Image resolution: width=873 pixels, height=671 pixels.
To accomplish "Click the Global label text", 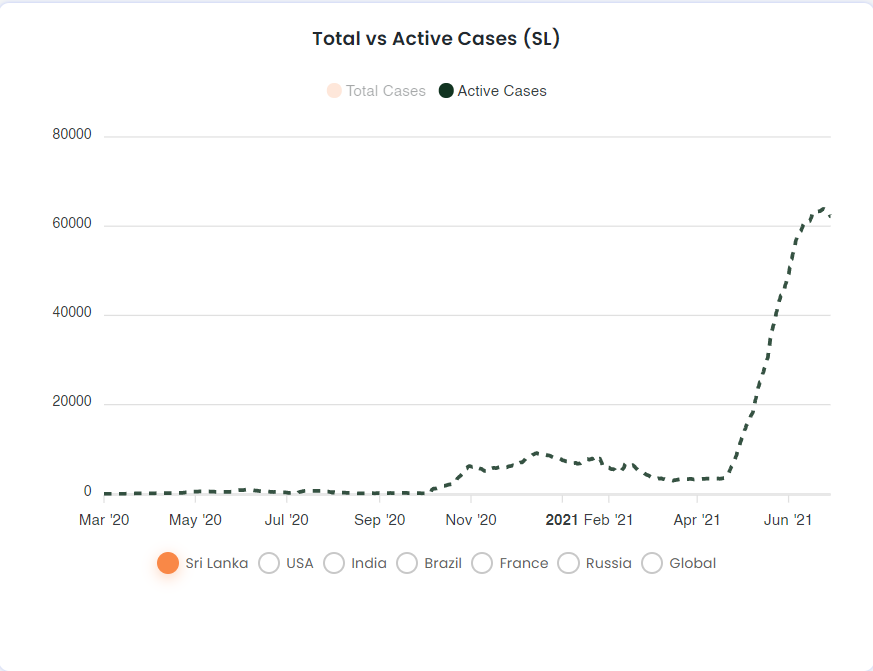I will click(693, 563).
